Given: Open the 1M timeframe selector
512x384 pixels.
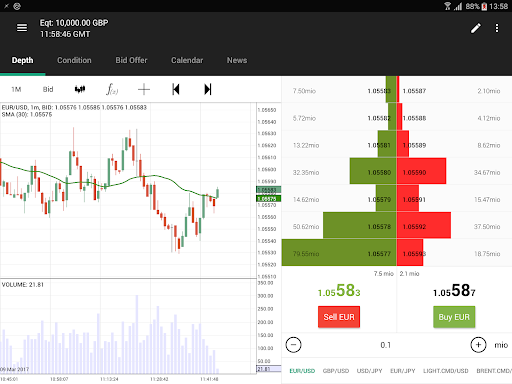Looking at the screenshot, I should tap(16, 89).
